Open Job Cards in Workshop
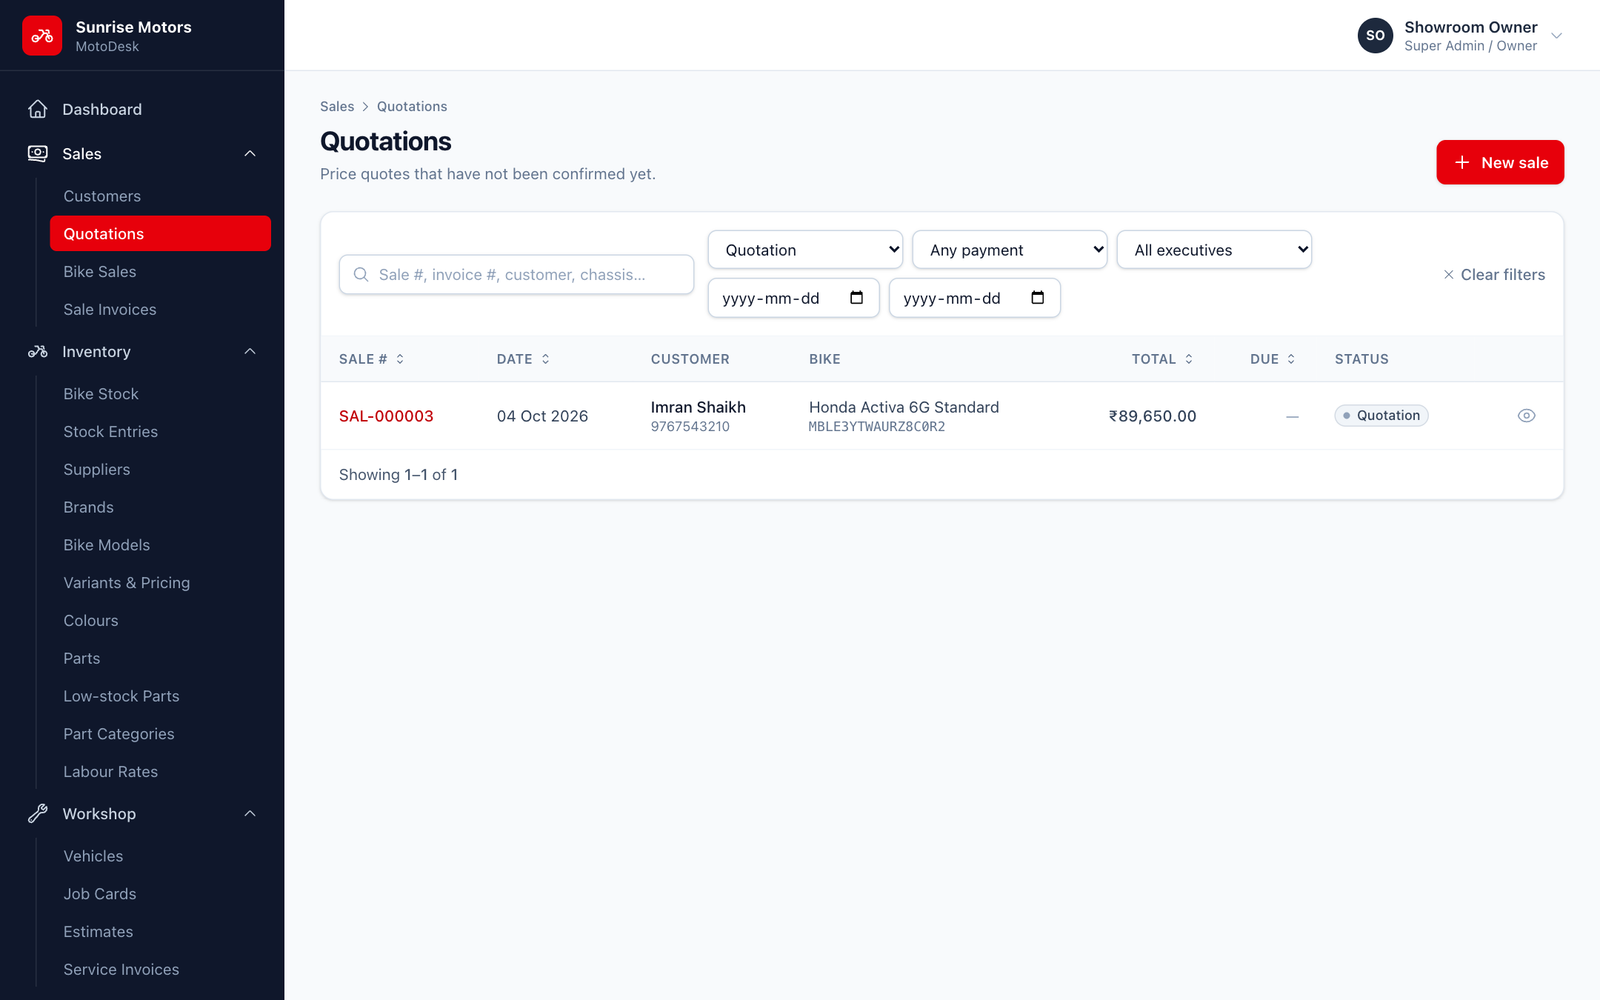 pyautogui.click(x=100, y=894)
